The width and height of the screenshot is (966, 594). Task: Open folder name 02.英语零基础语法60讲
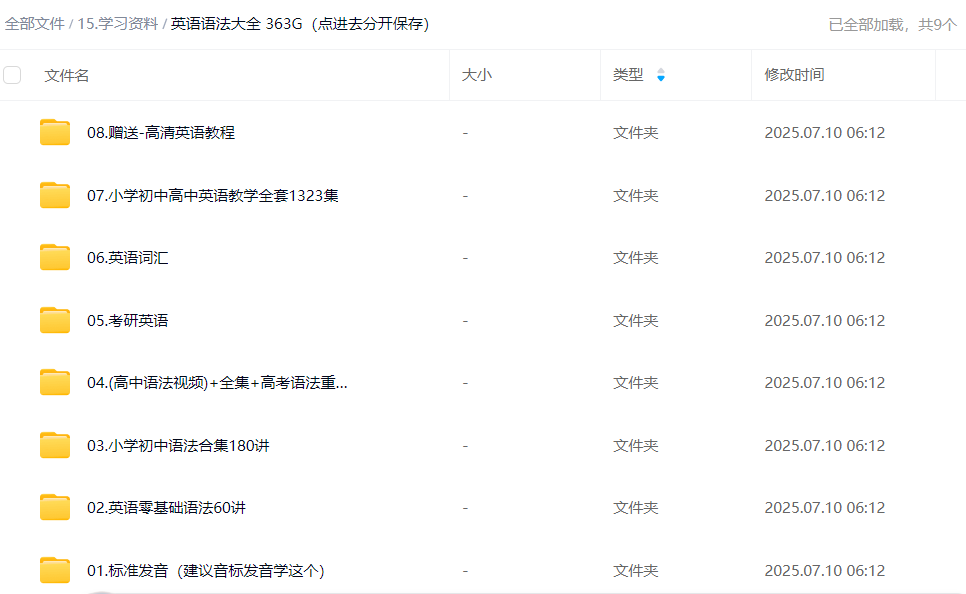point(166,507)
